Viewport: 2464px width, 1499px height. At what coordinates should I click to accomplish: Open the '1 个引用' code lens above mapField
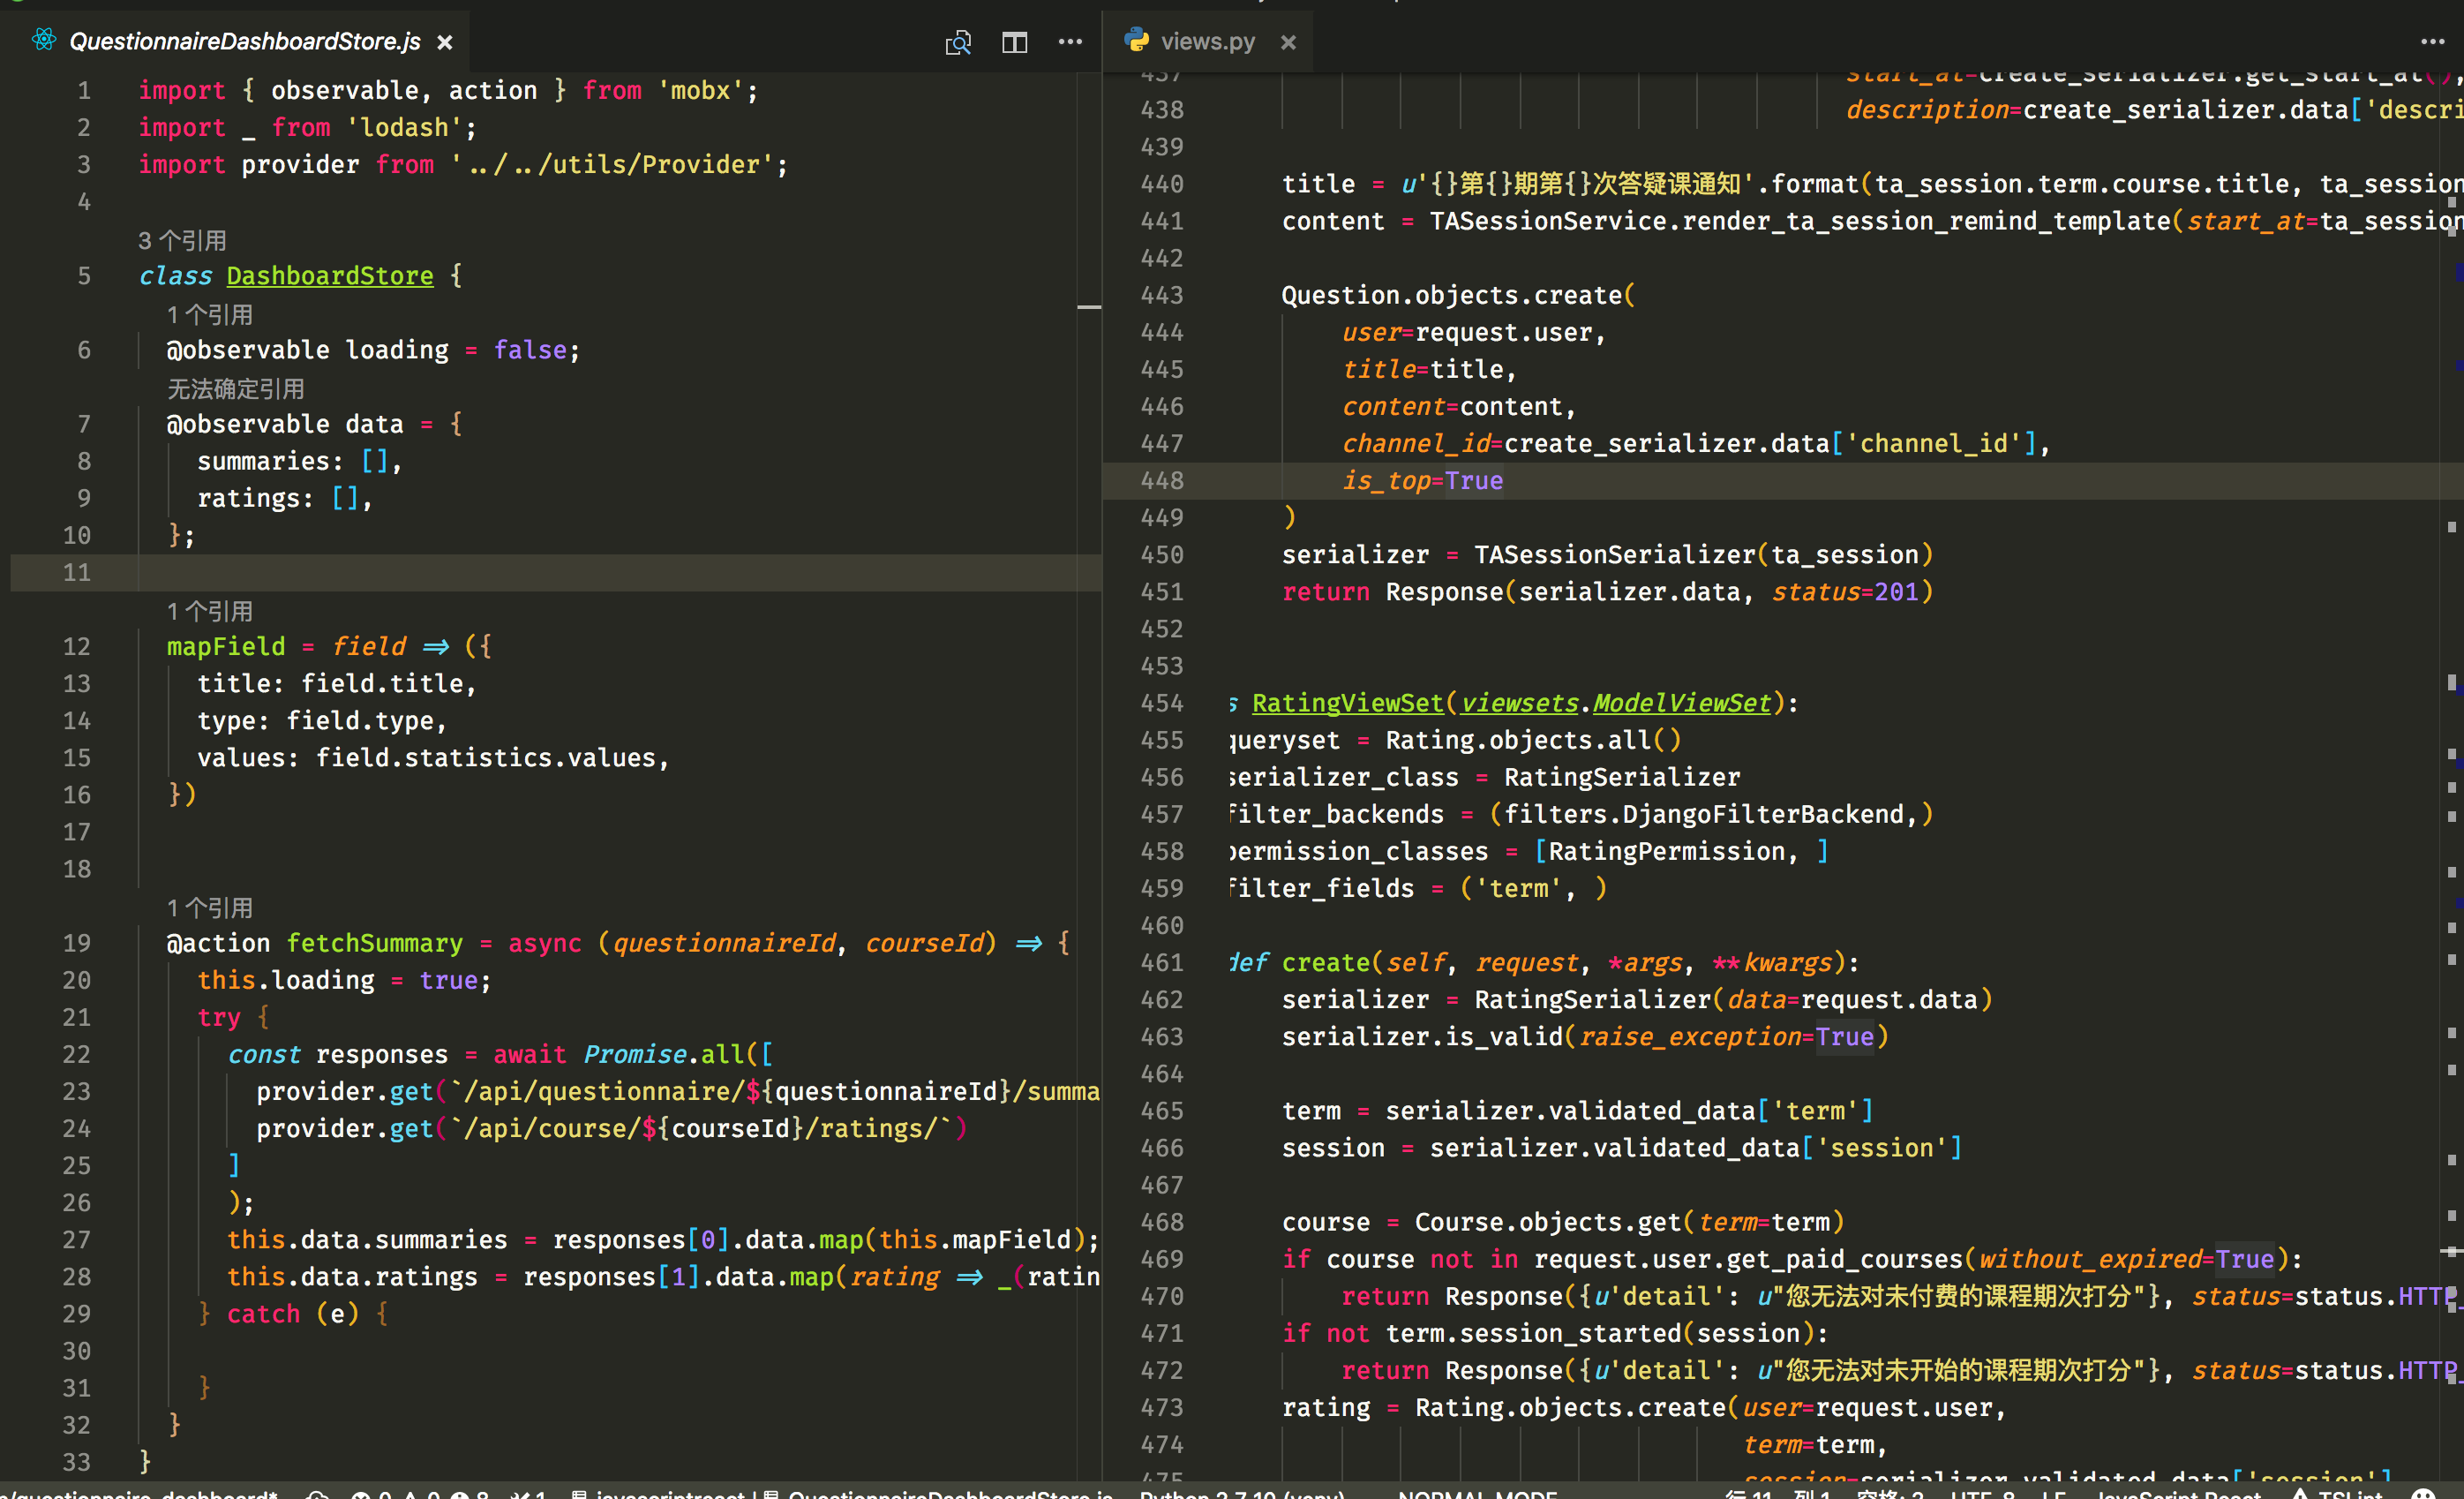210,610
